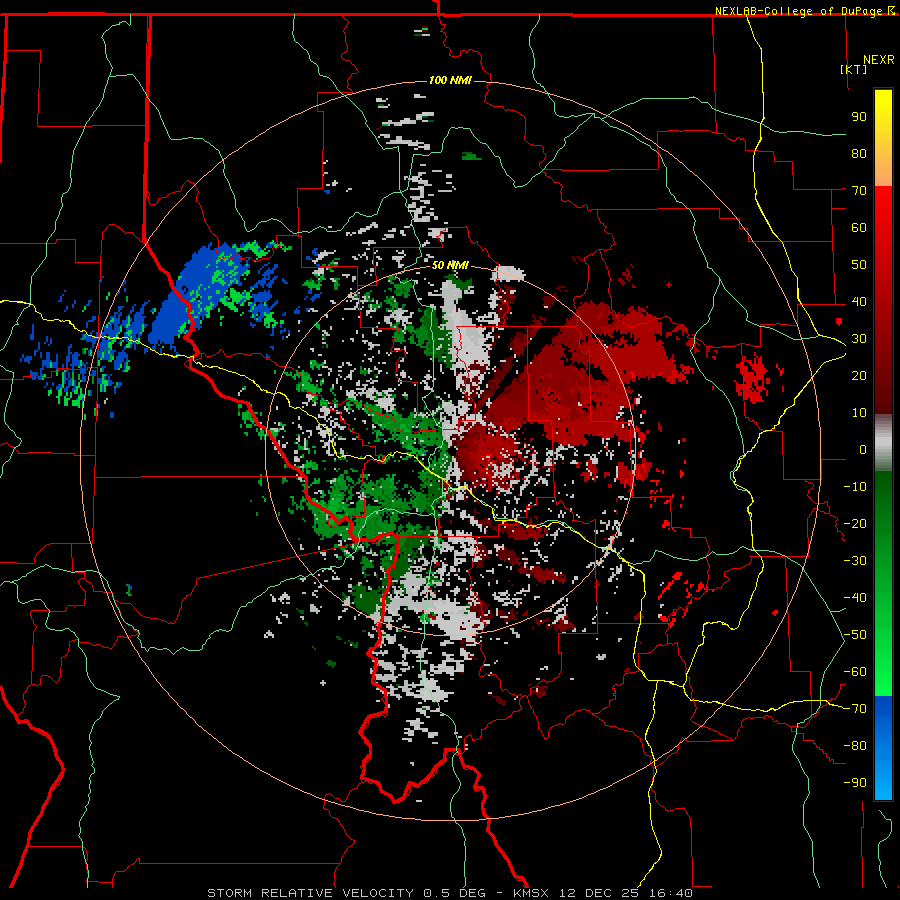Click the 16:40 timestamp in the caption
Screen dimensions: 900x900
point(670,893)
